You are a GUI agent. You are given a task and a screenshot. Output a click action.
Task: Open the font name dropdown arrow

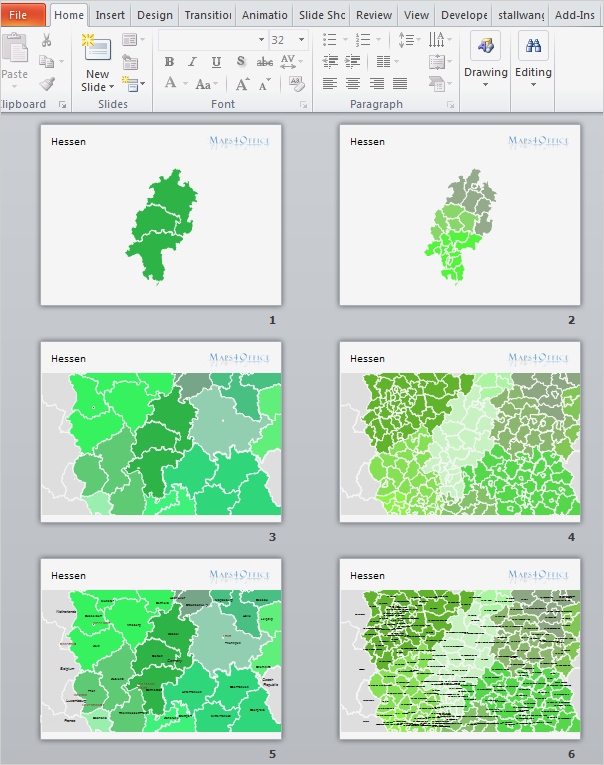(x=262, y=40)
